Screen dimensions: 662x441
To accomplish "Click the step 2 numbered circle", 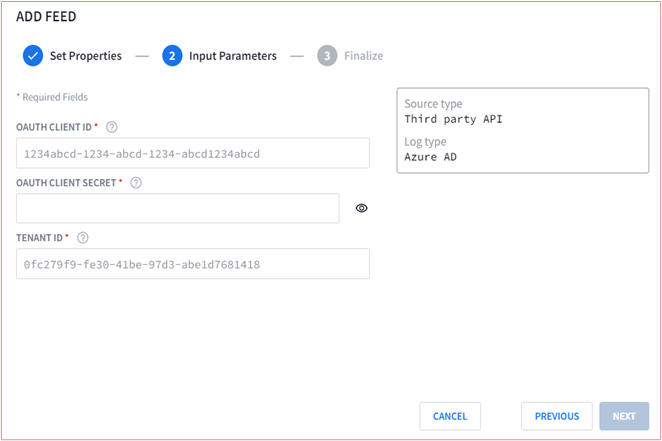I will (x=172, y=56).
